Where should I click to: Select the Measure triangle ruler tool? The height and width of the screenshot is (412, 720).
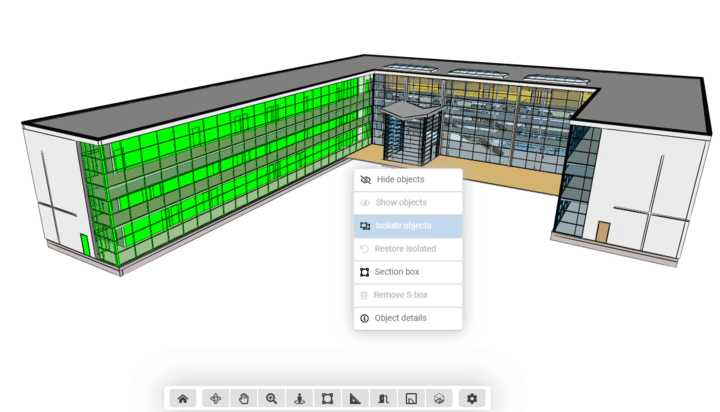point(355,398)
